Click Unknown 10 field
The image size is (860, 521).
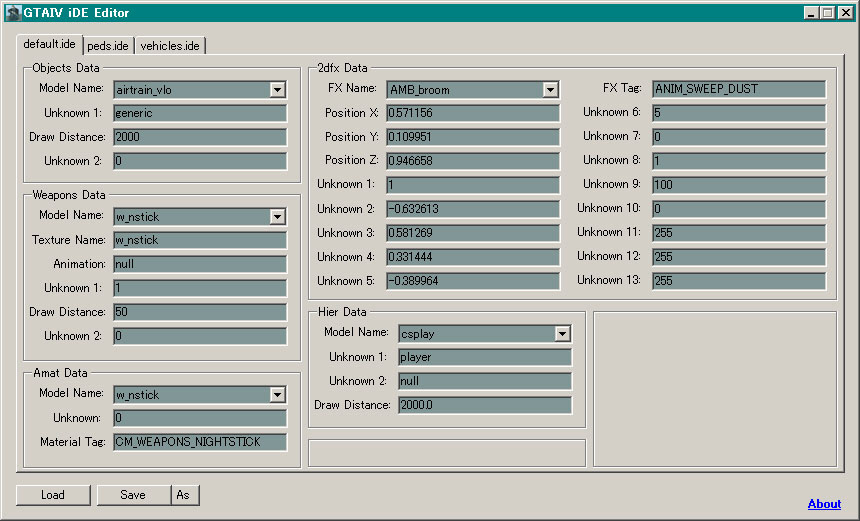(739, 209)
